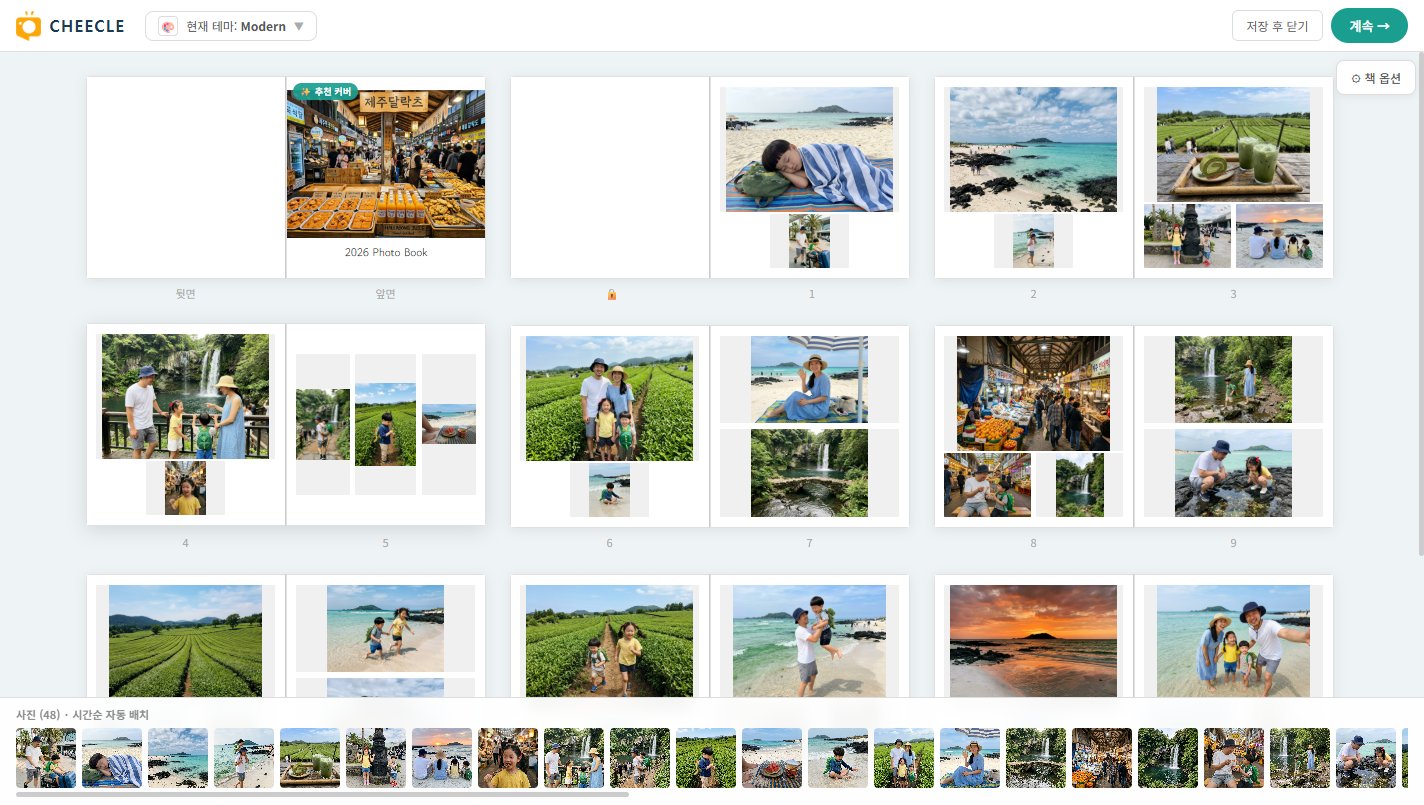Select the family tea field photo on page 6
Screen dimensions: 1424x805
(x=609, y=398)
